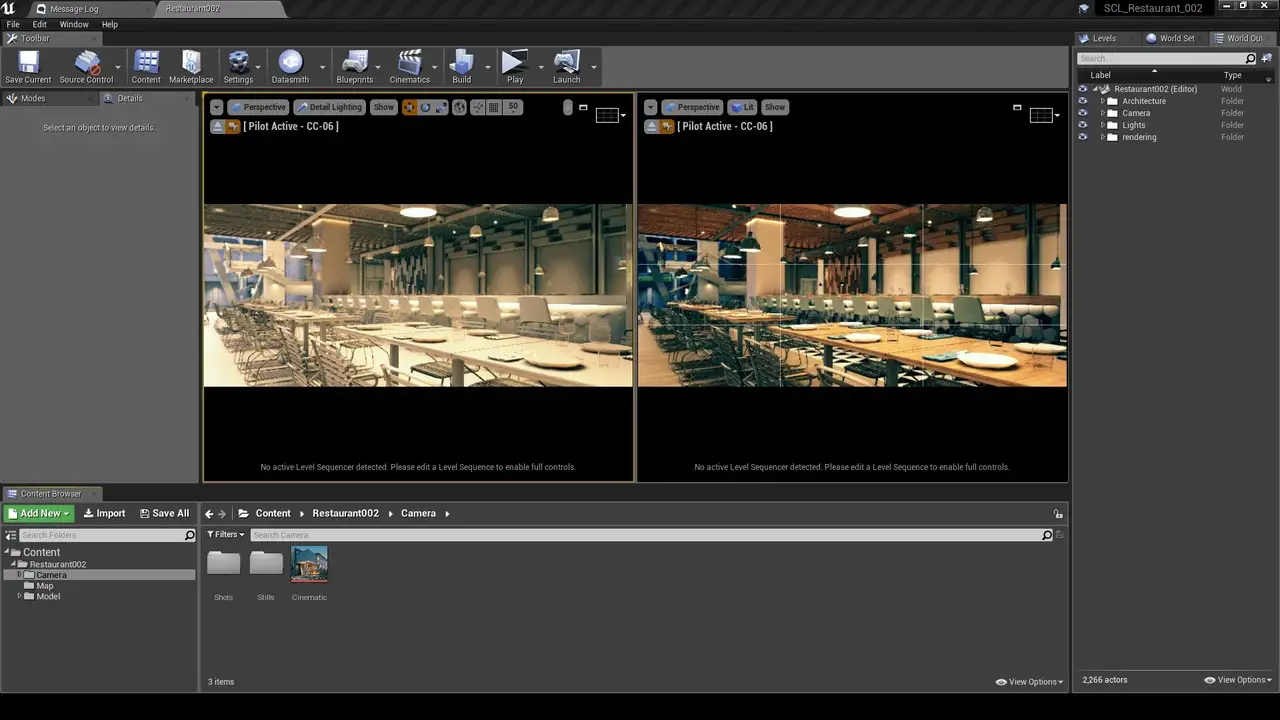Click the green Add New button
This screenshot has height=720, width=1280.
[x=40, y=514]
